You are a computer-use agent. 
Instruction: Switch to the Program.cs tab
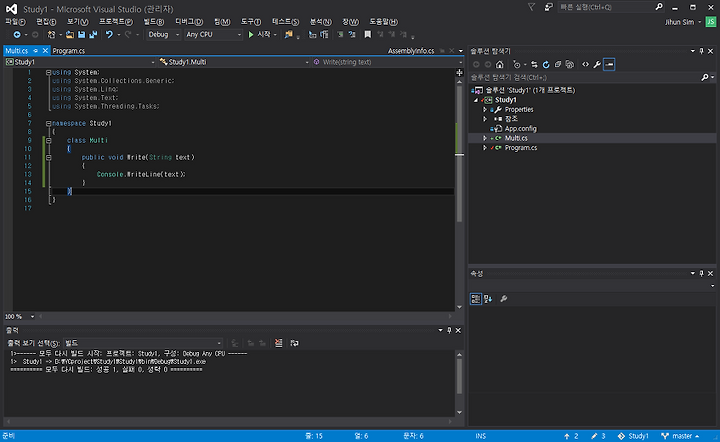[68, 50]
